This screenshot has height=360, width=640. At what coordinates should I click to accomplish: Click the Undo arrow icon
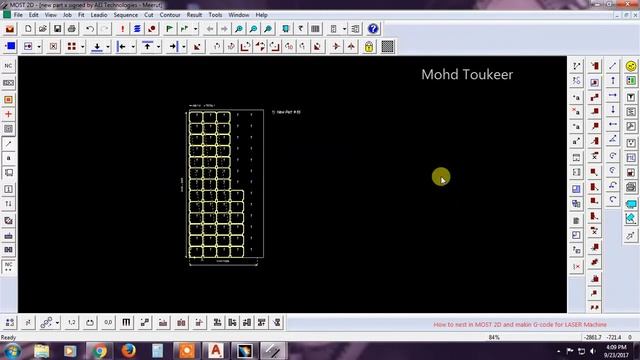tap(90, 29)
